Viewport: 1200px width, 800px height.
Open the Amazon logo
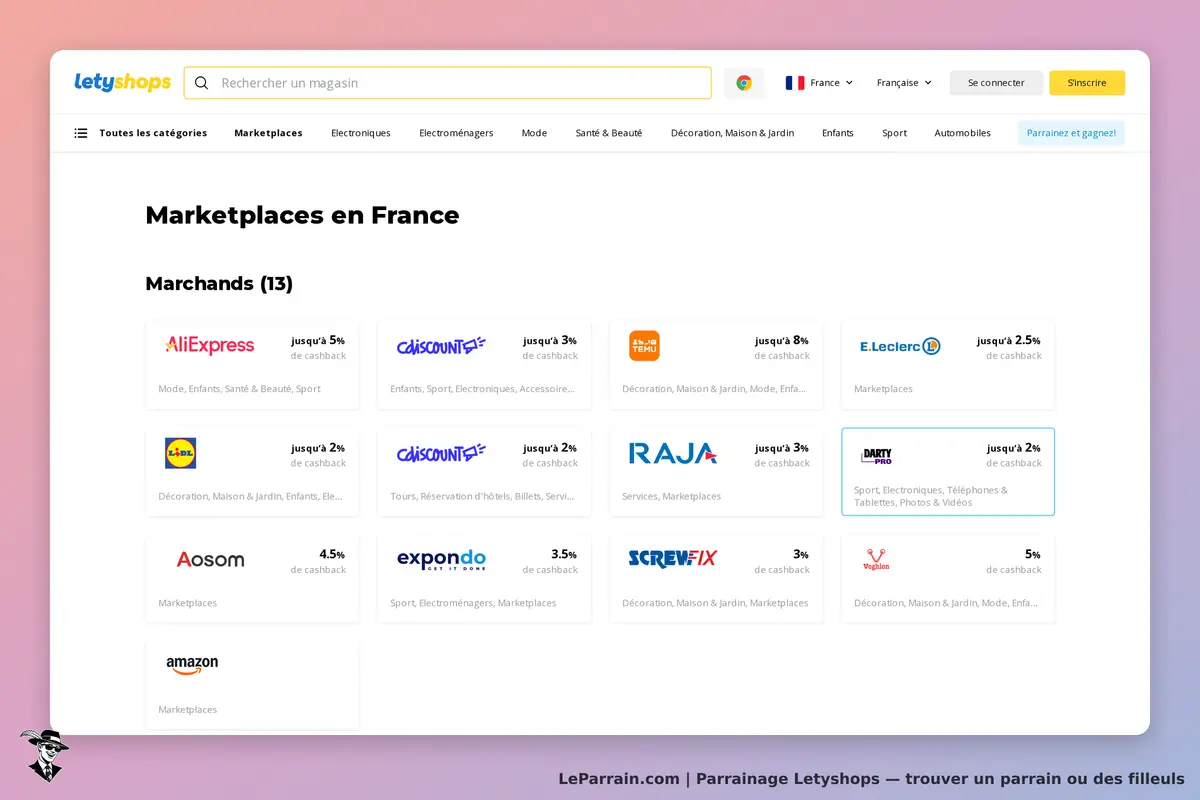[x=192, y=665]
